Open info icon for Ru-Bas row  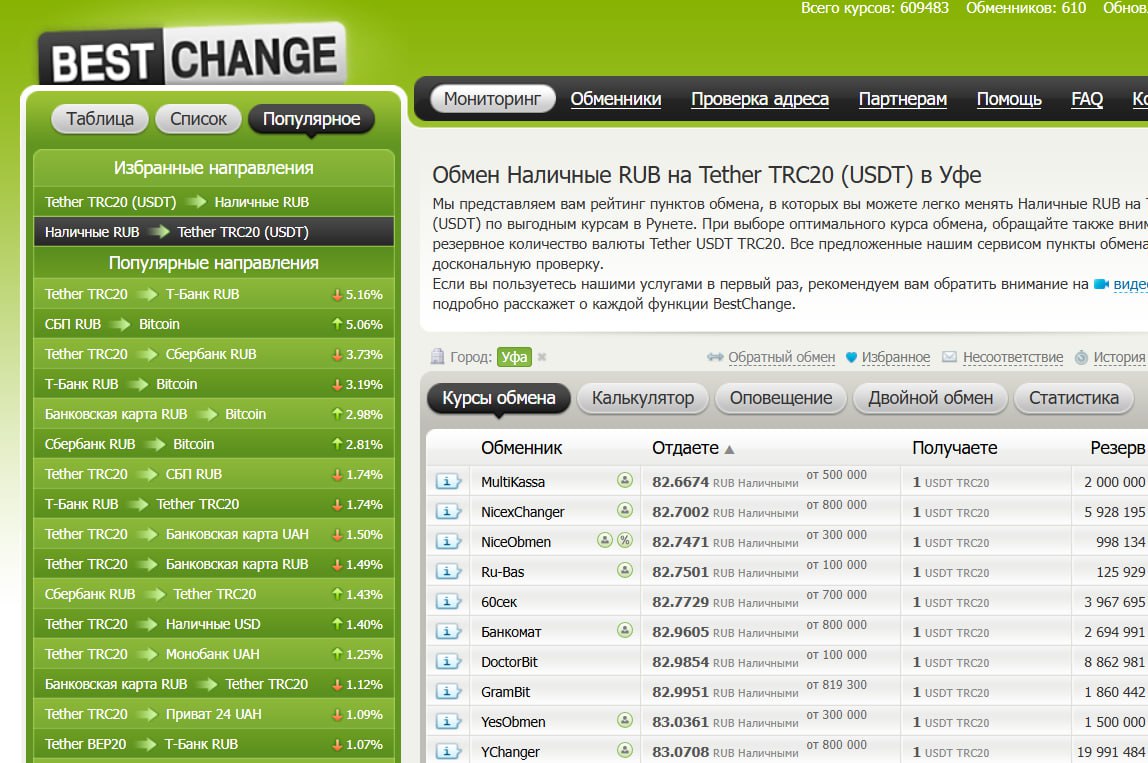click(x=448, y=571)
